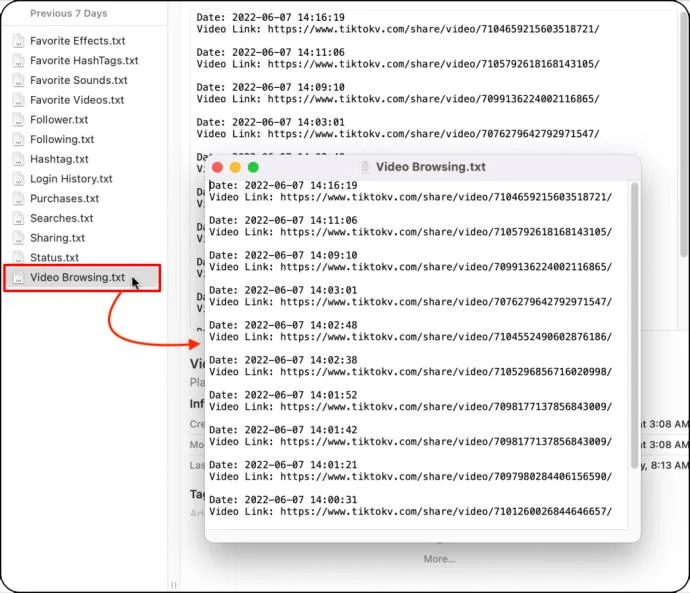Click date line 2022-06-07 14:00:31
Viewport: 690px width, 593px height.
click(283, 500)
